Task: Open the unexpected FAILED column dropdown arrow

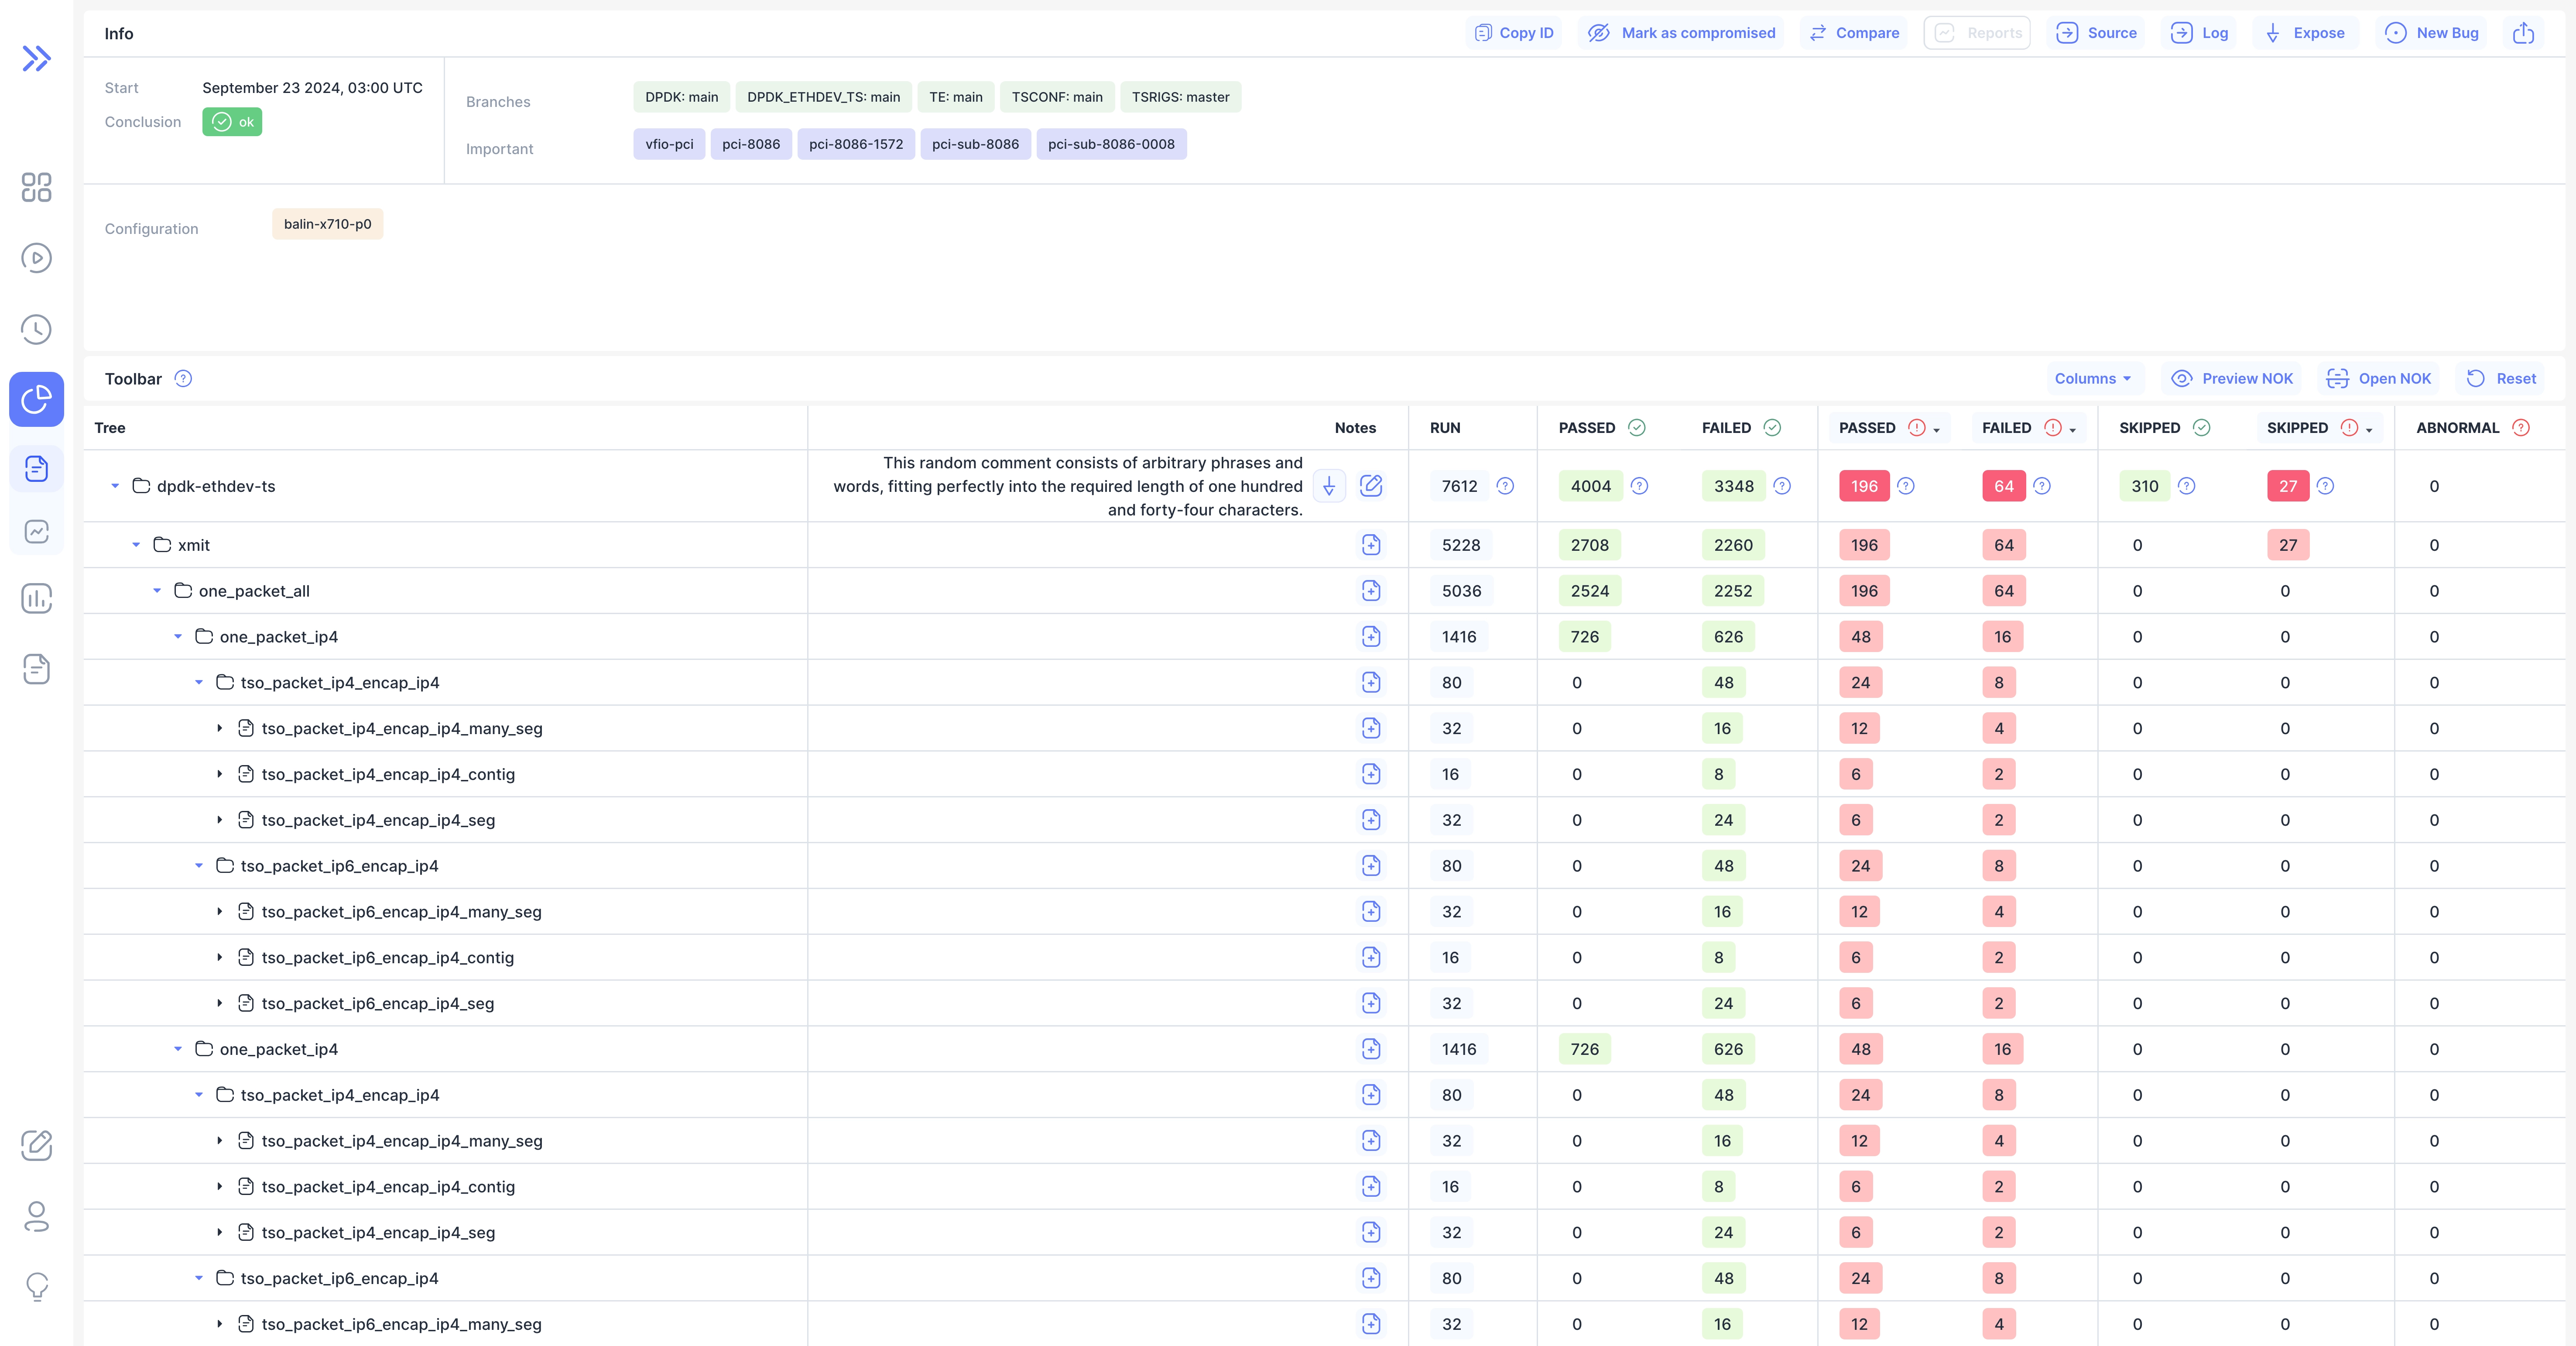Action: point(2073,430)
